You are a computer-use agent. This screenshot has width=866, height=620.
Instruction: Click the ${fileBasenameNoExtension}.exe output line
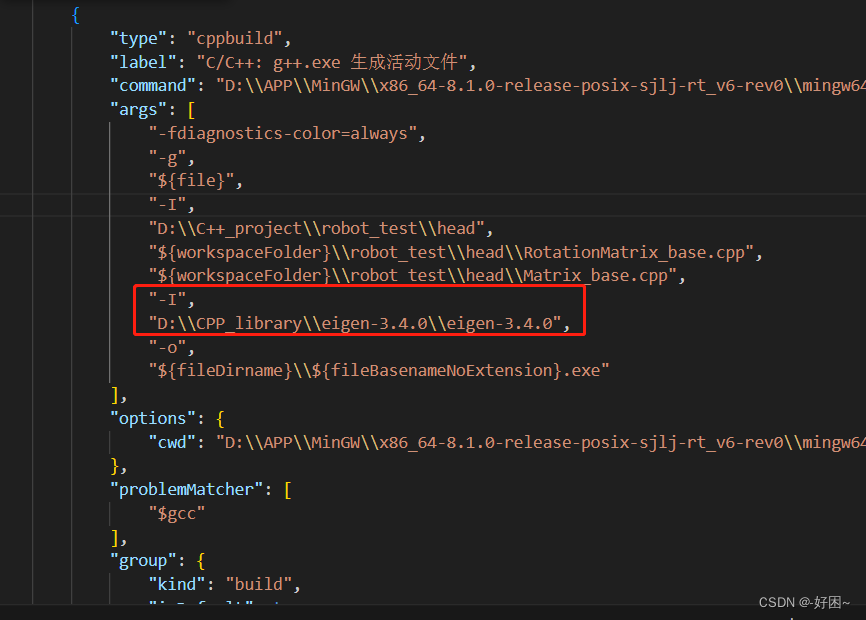379,370
